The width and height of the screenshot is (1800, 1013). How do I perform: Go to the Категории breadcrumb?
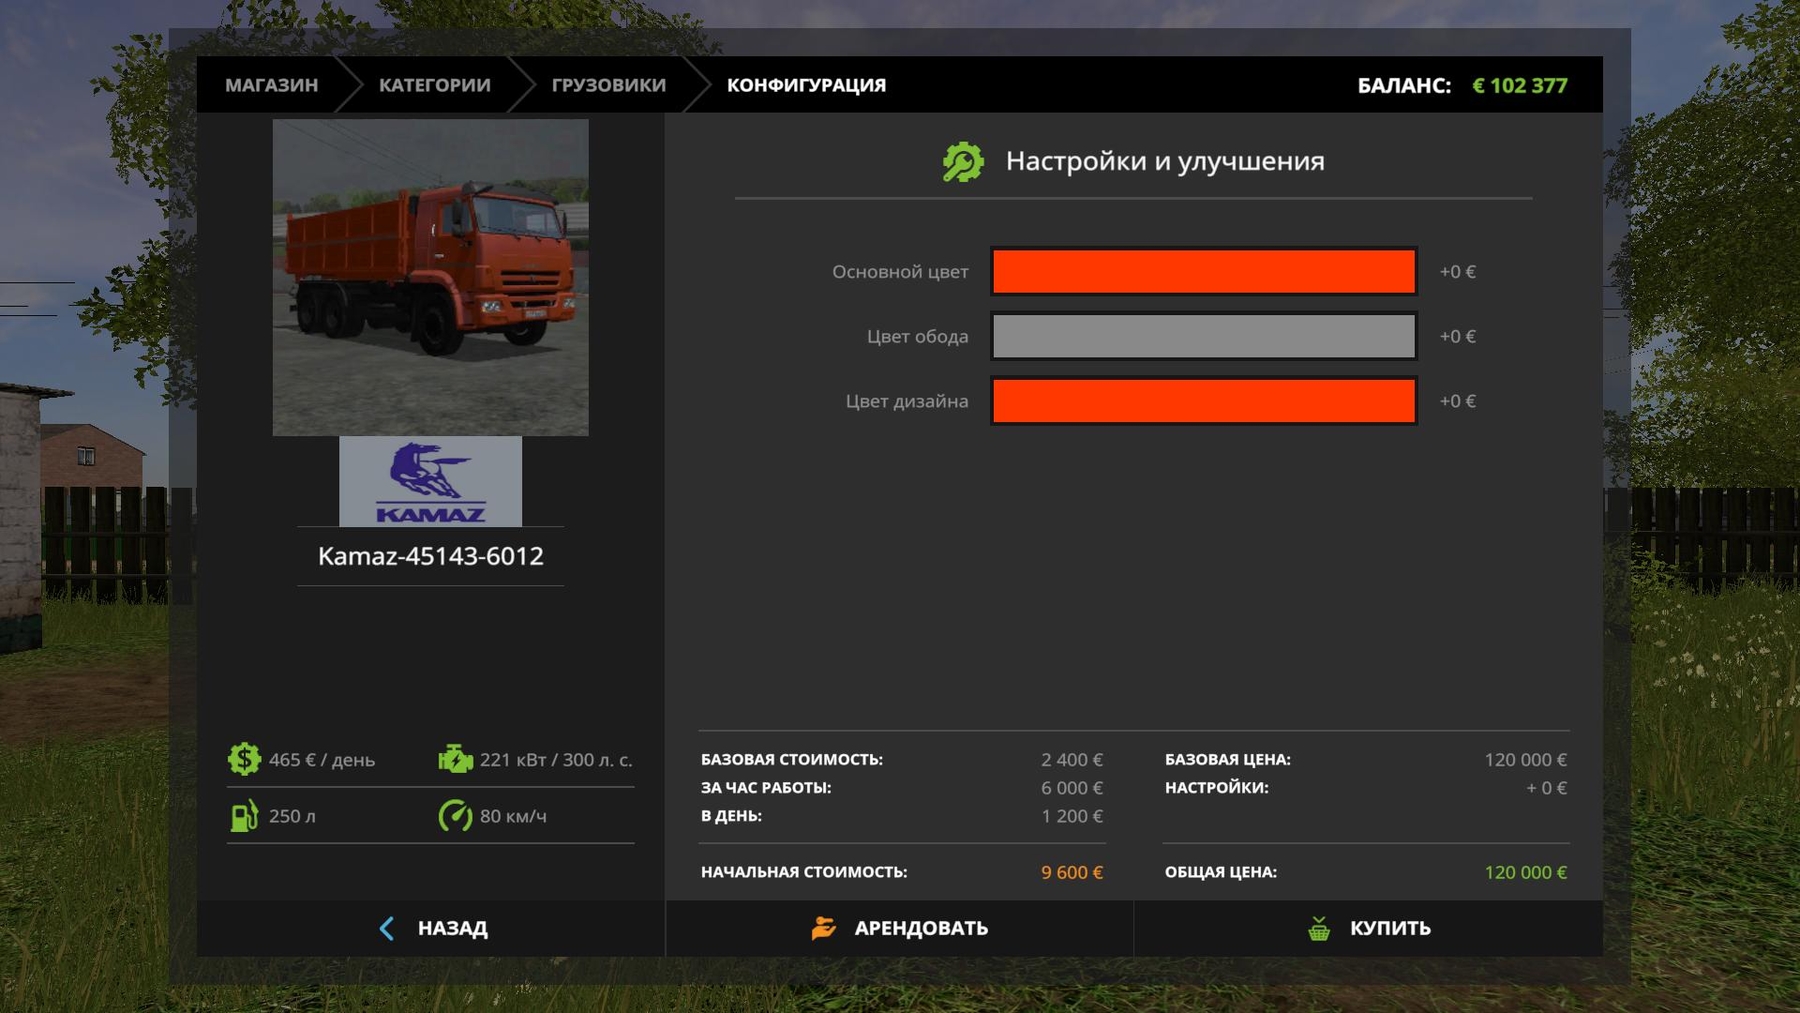[x=434, y=85]
